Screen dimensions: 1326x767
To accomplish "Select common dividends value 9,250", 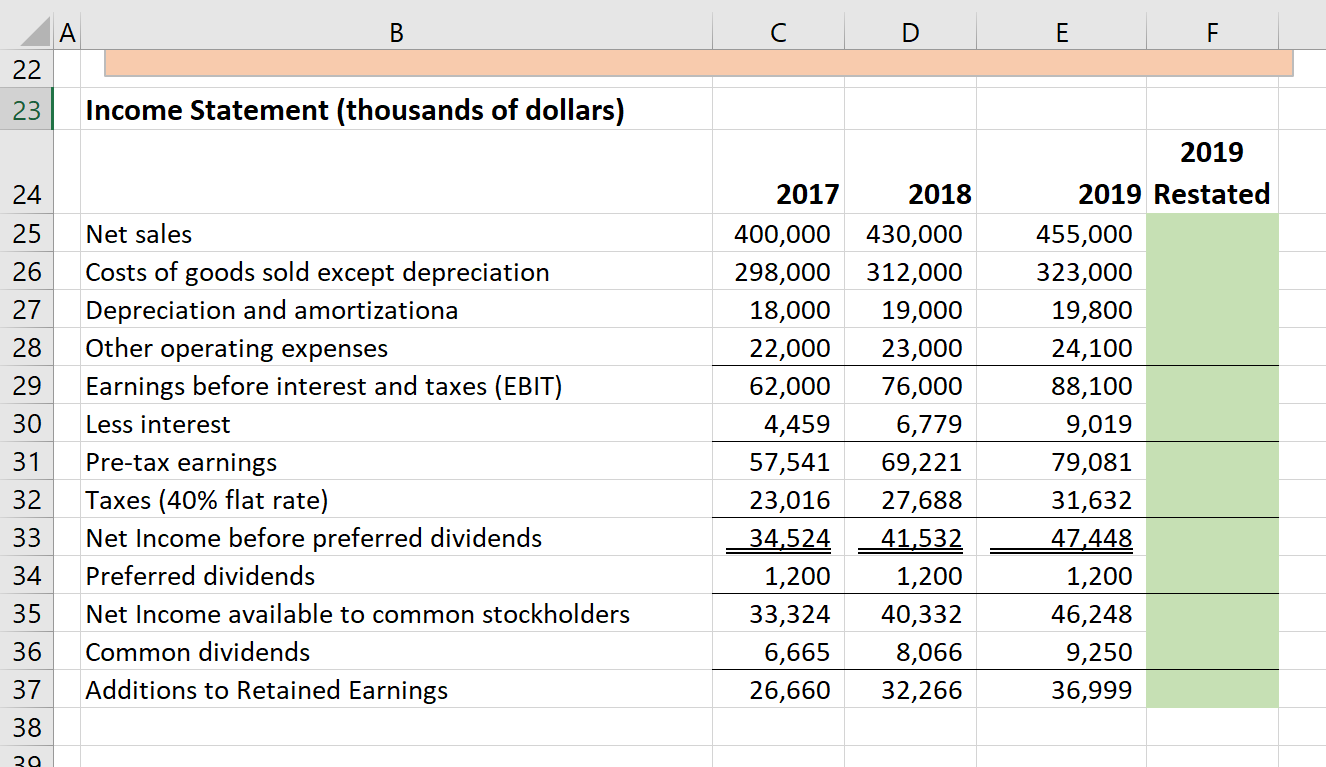I will tap(1099, 652).
